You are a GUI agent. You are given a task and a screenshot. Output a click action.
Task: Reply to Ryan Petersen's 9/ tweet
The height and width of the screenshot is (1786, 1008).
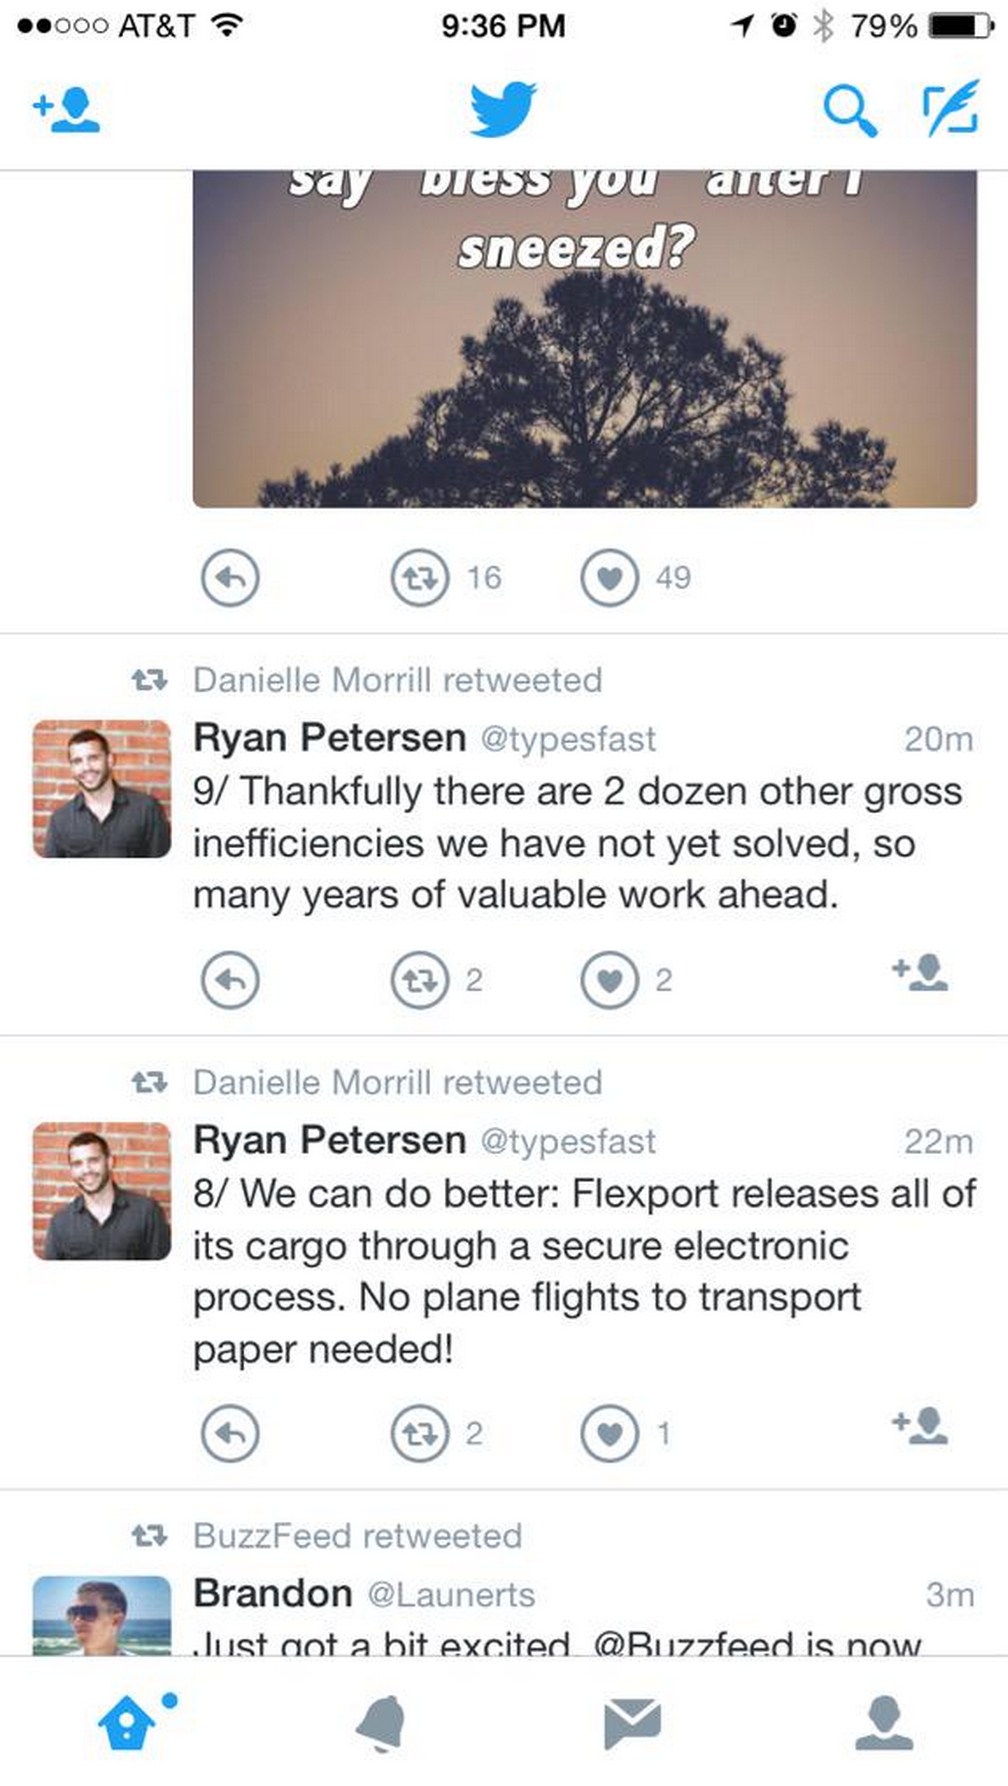(x=230, y=980)
